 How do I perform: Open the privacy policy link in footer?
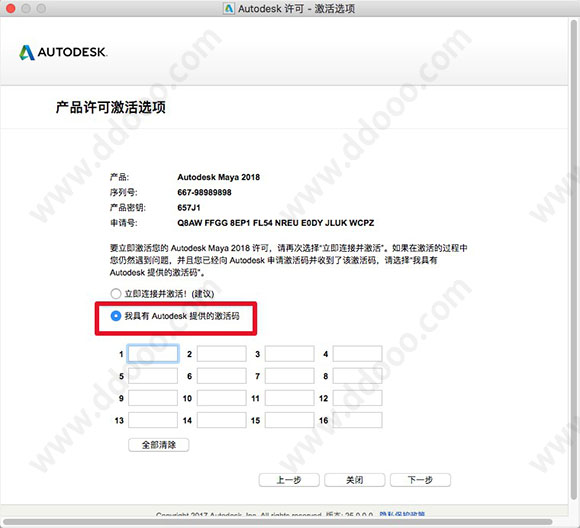coord(402,514)
